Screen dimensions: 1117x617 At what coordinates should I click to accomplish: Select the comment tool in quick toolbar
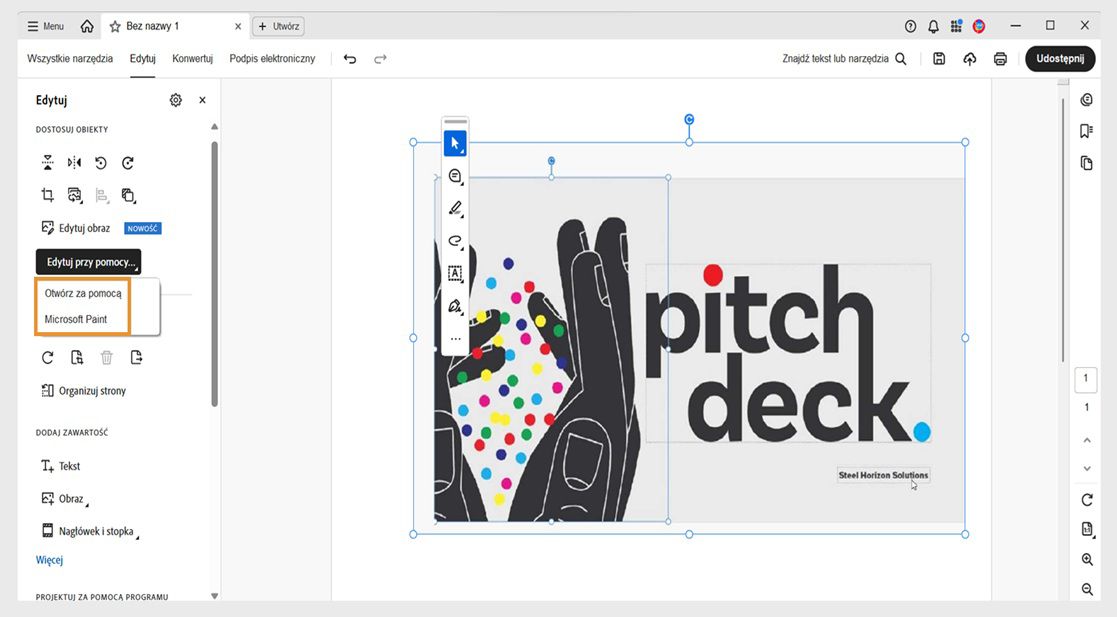[x=455, y=176]
